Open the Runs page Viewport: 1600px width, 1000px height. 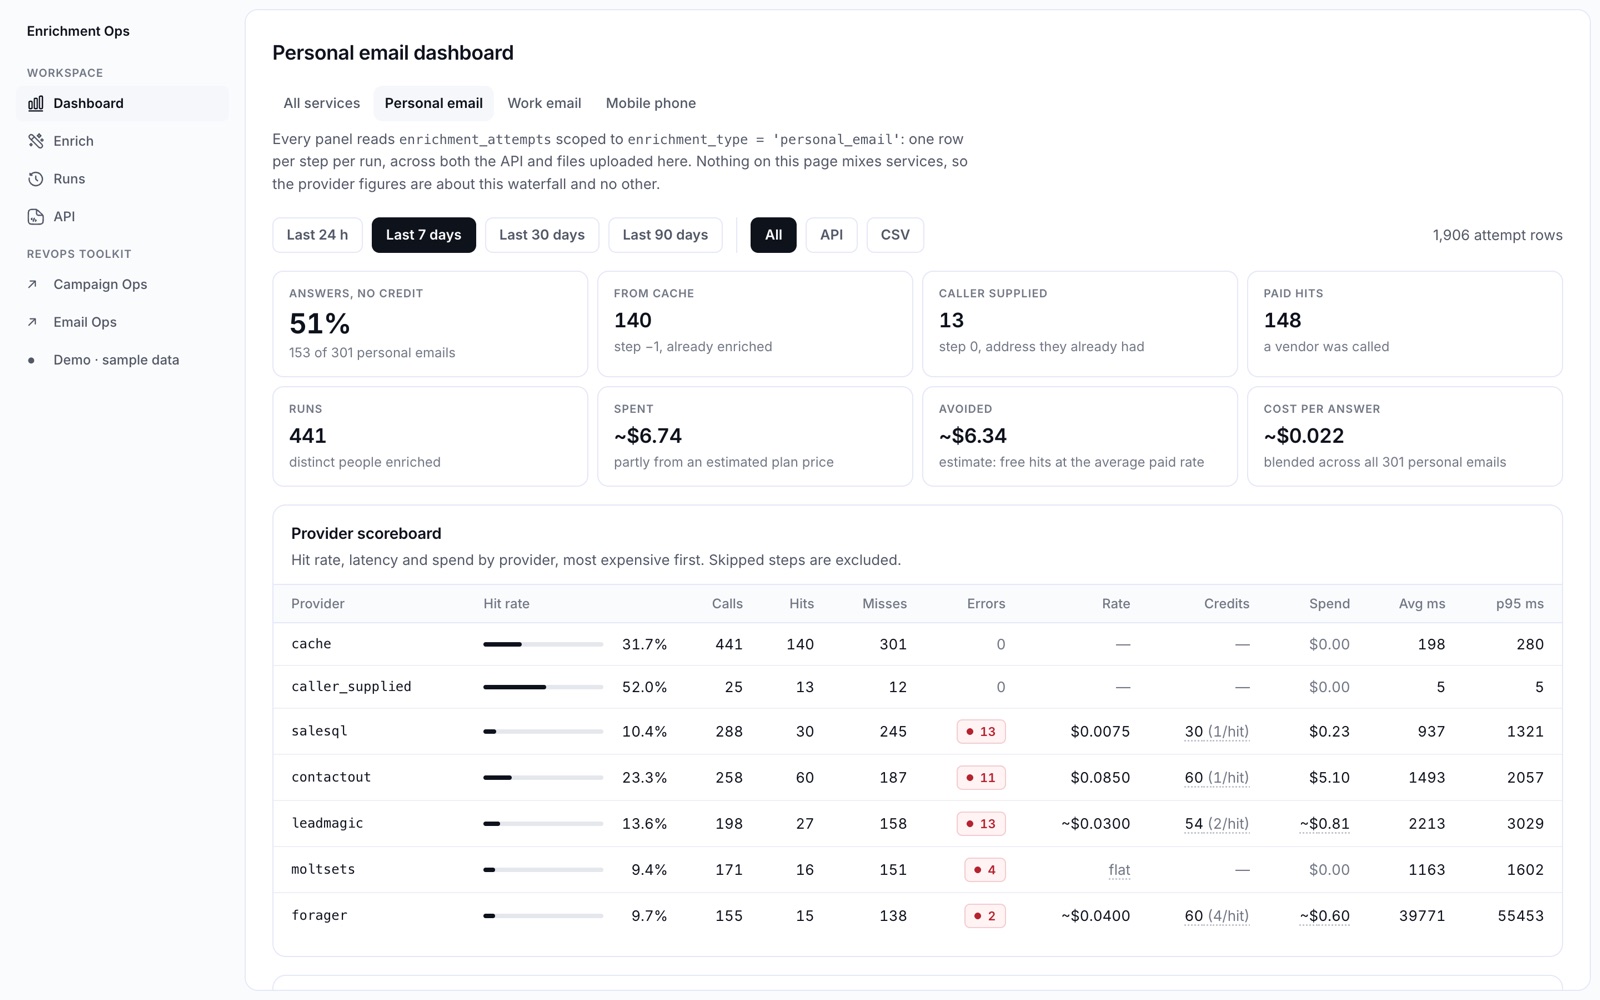[x=122, y=179]
